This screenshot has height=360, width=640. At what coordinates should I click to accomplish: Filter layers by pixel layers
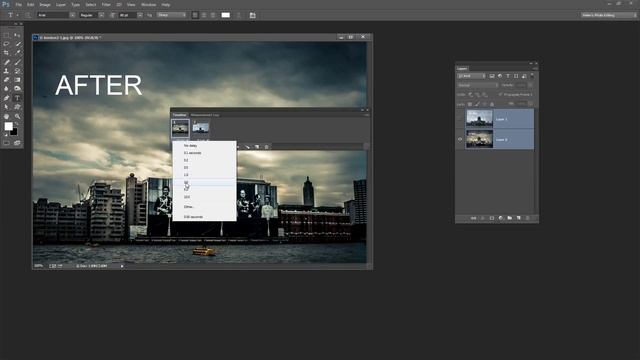point(492,76)
